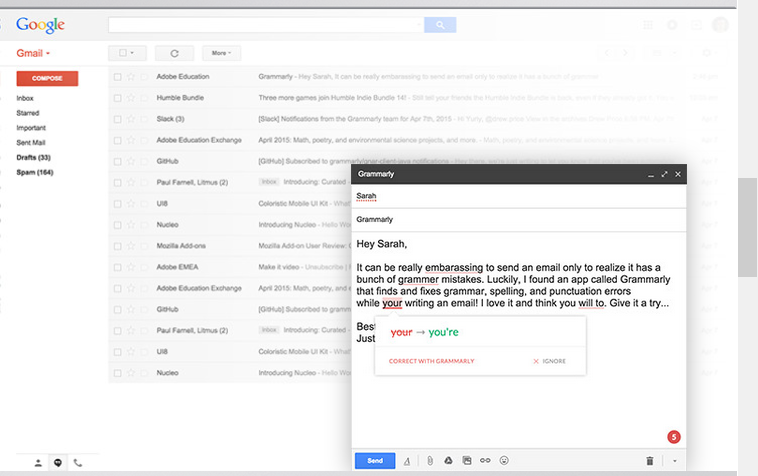
Task: Tick the first Adobe Education Exchange checkbox
Action: coord(117,140)
